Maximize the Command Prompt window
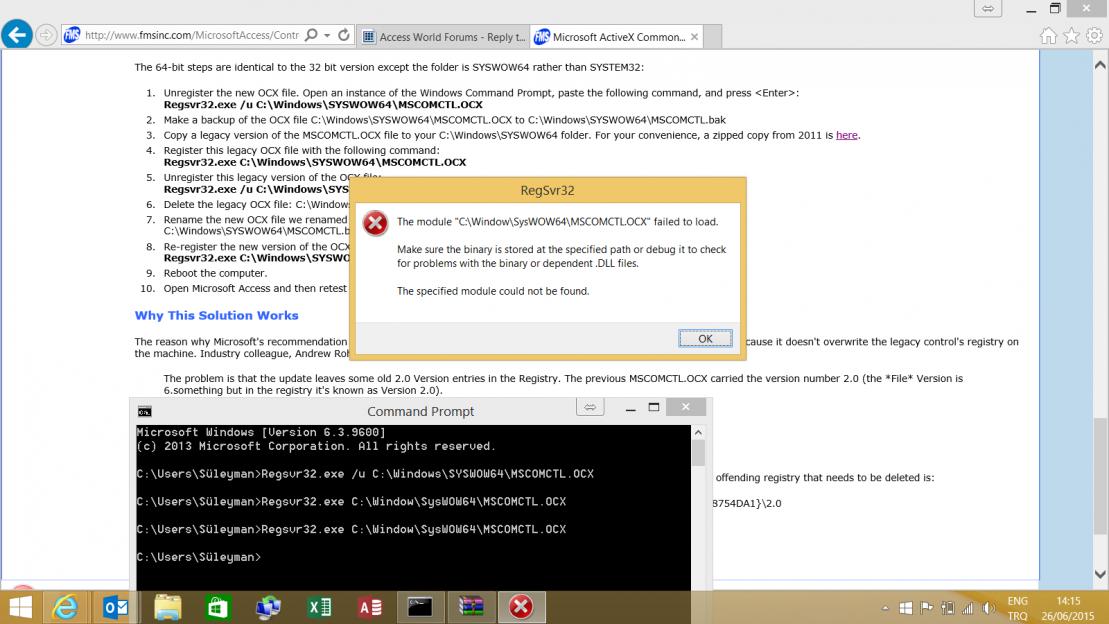 click(x=654, y=408)
